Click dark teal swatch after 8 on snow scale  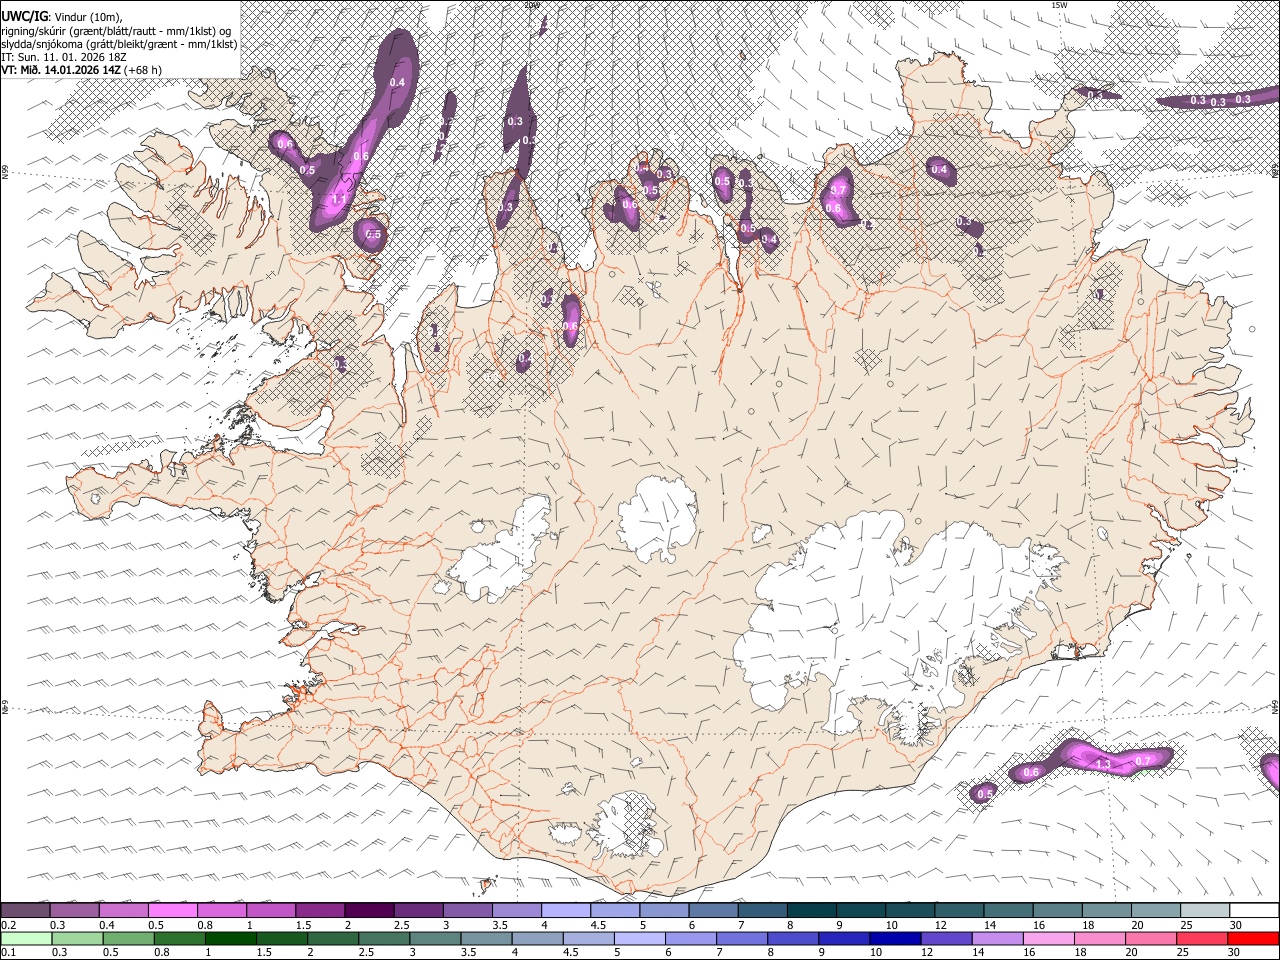click(810, 910)
